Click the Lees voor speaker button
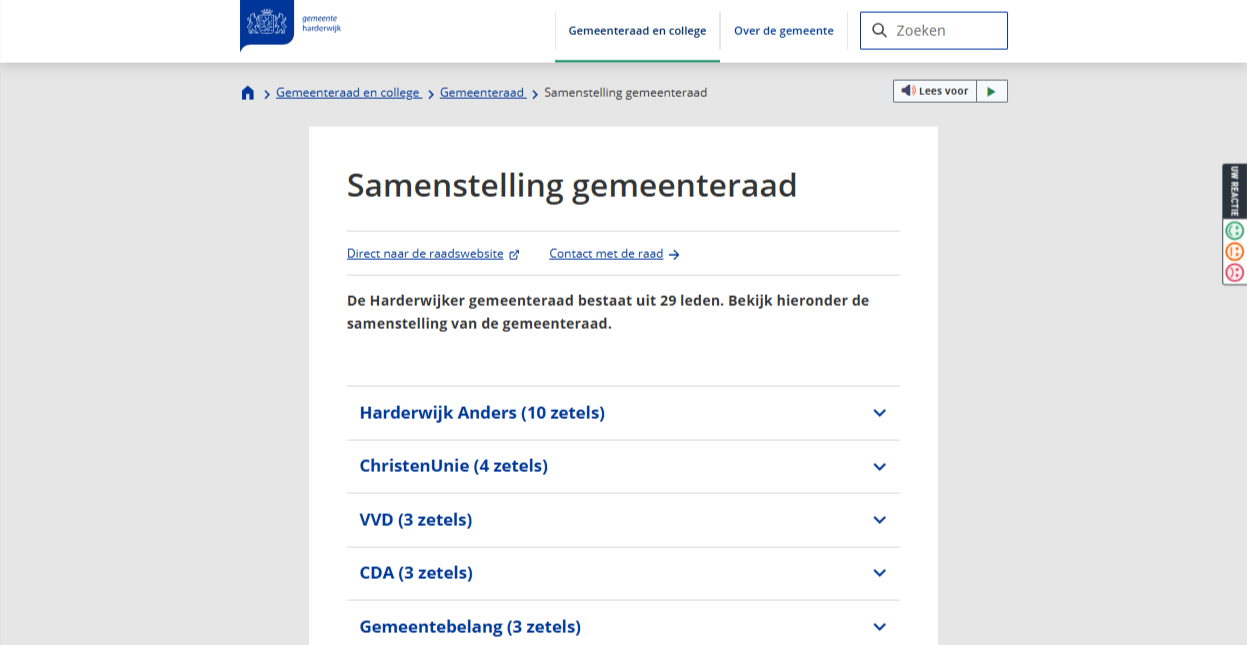This screenshot has height=645, width=1247. point(935,91)
